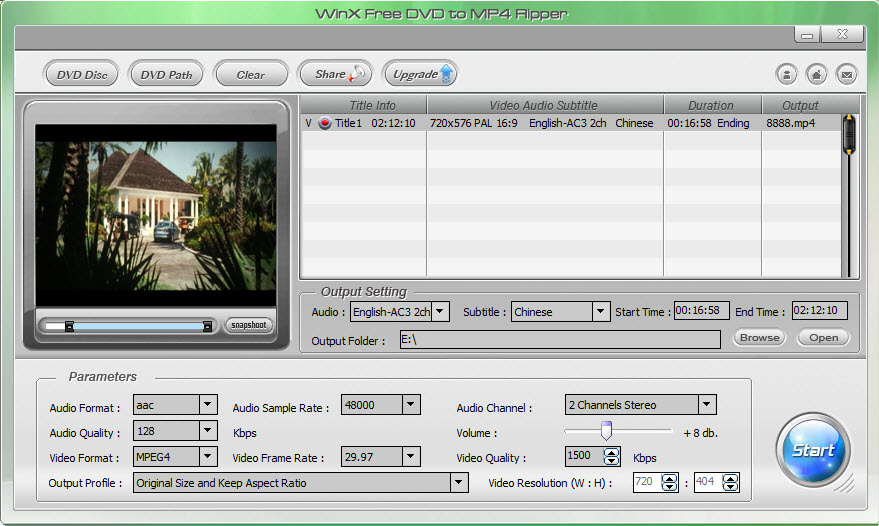Browse for an output folder

click(759, 338)
